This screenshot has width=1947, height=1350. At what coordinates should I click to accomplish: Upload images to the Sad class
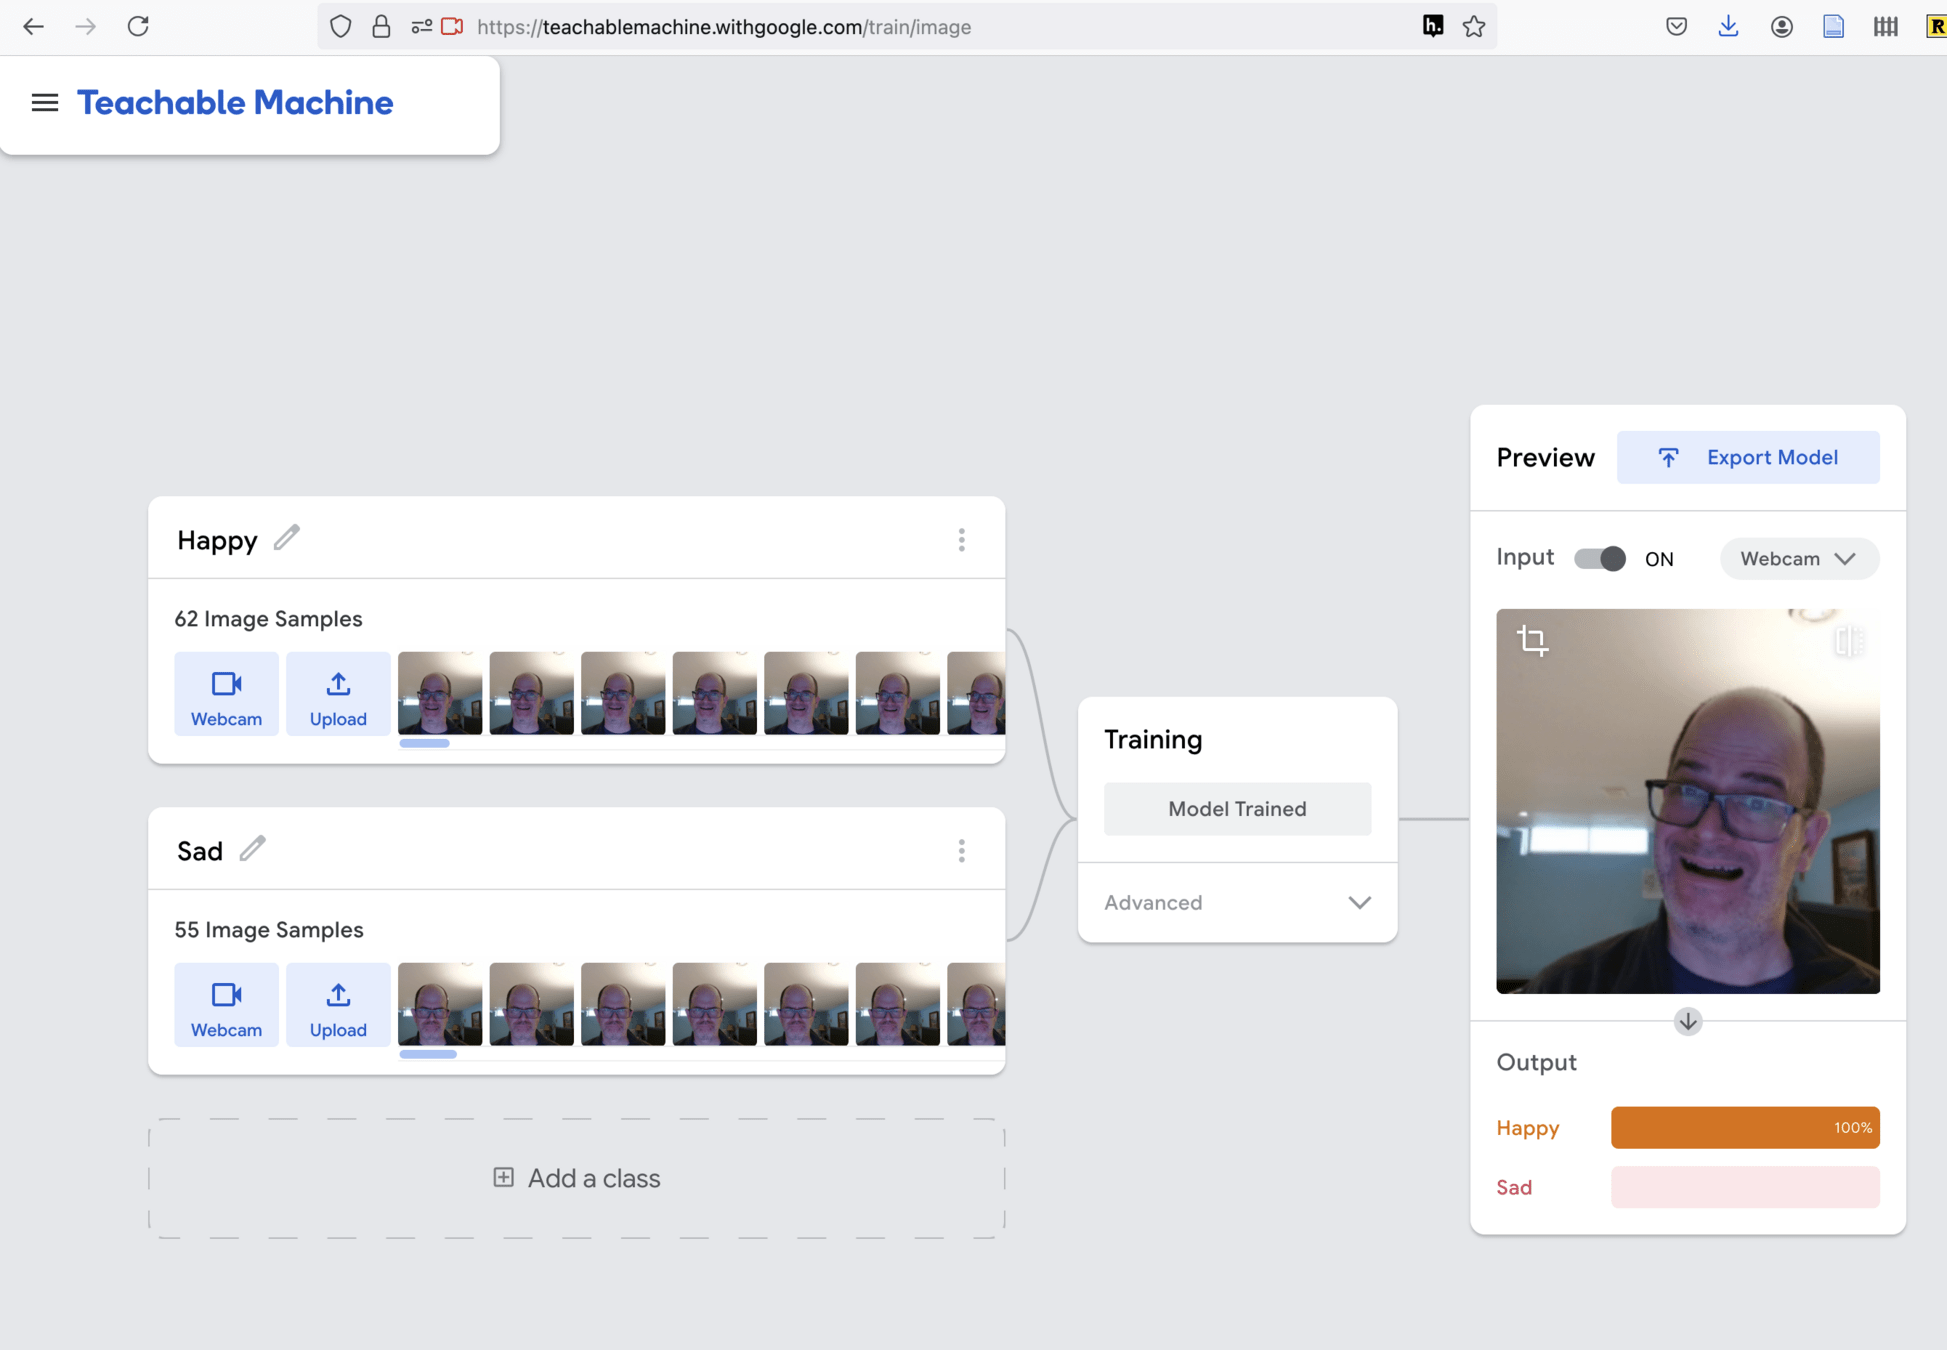coord(338,1005)
